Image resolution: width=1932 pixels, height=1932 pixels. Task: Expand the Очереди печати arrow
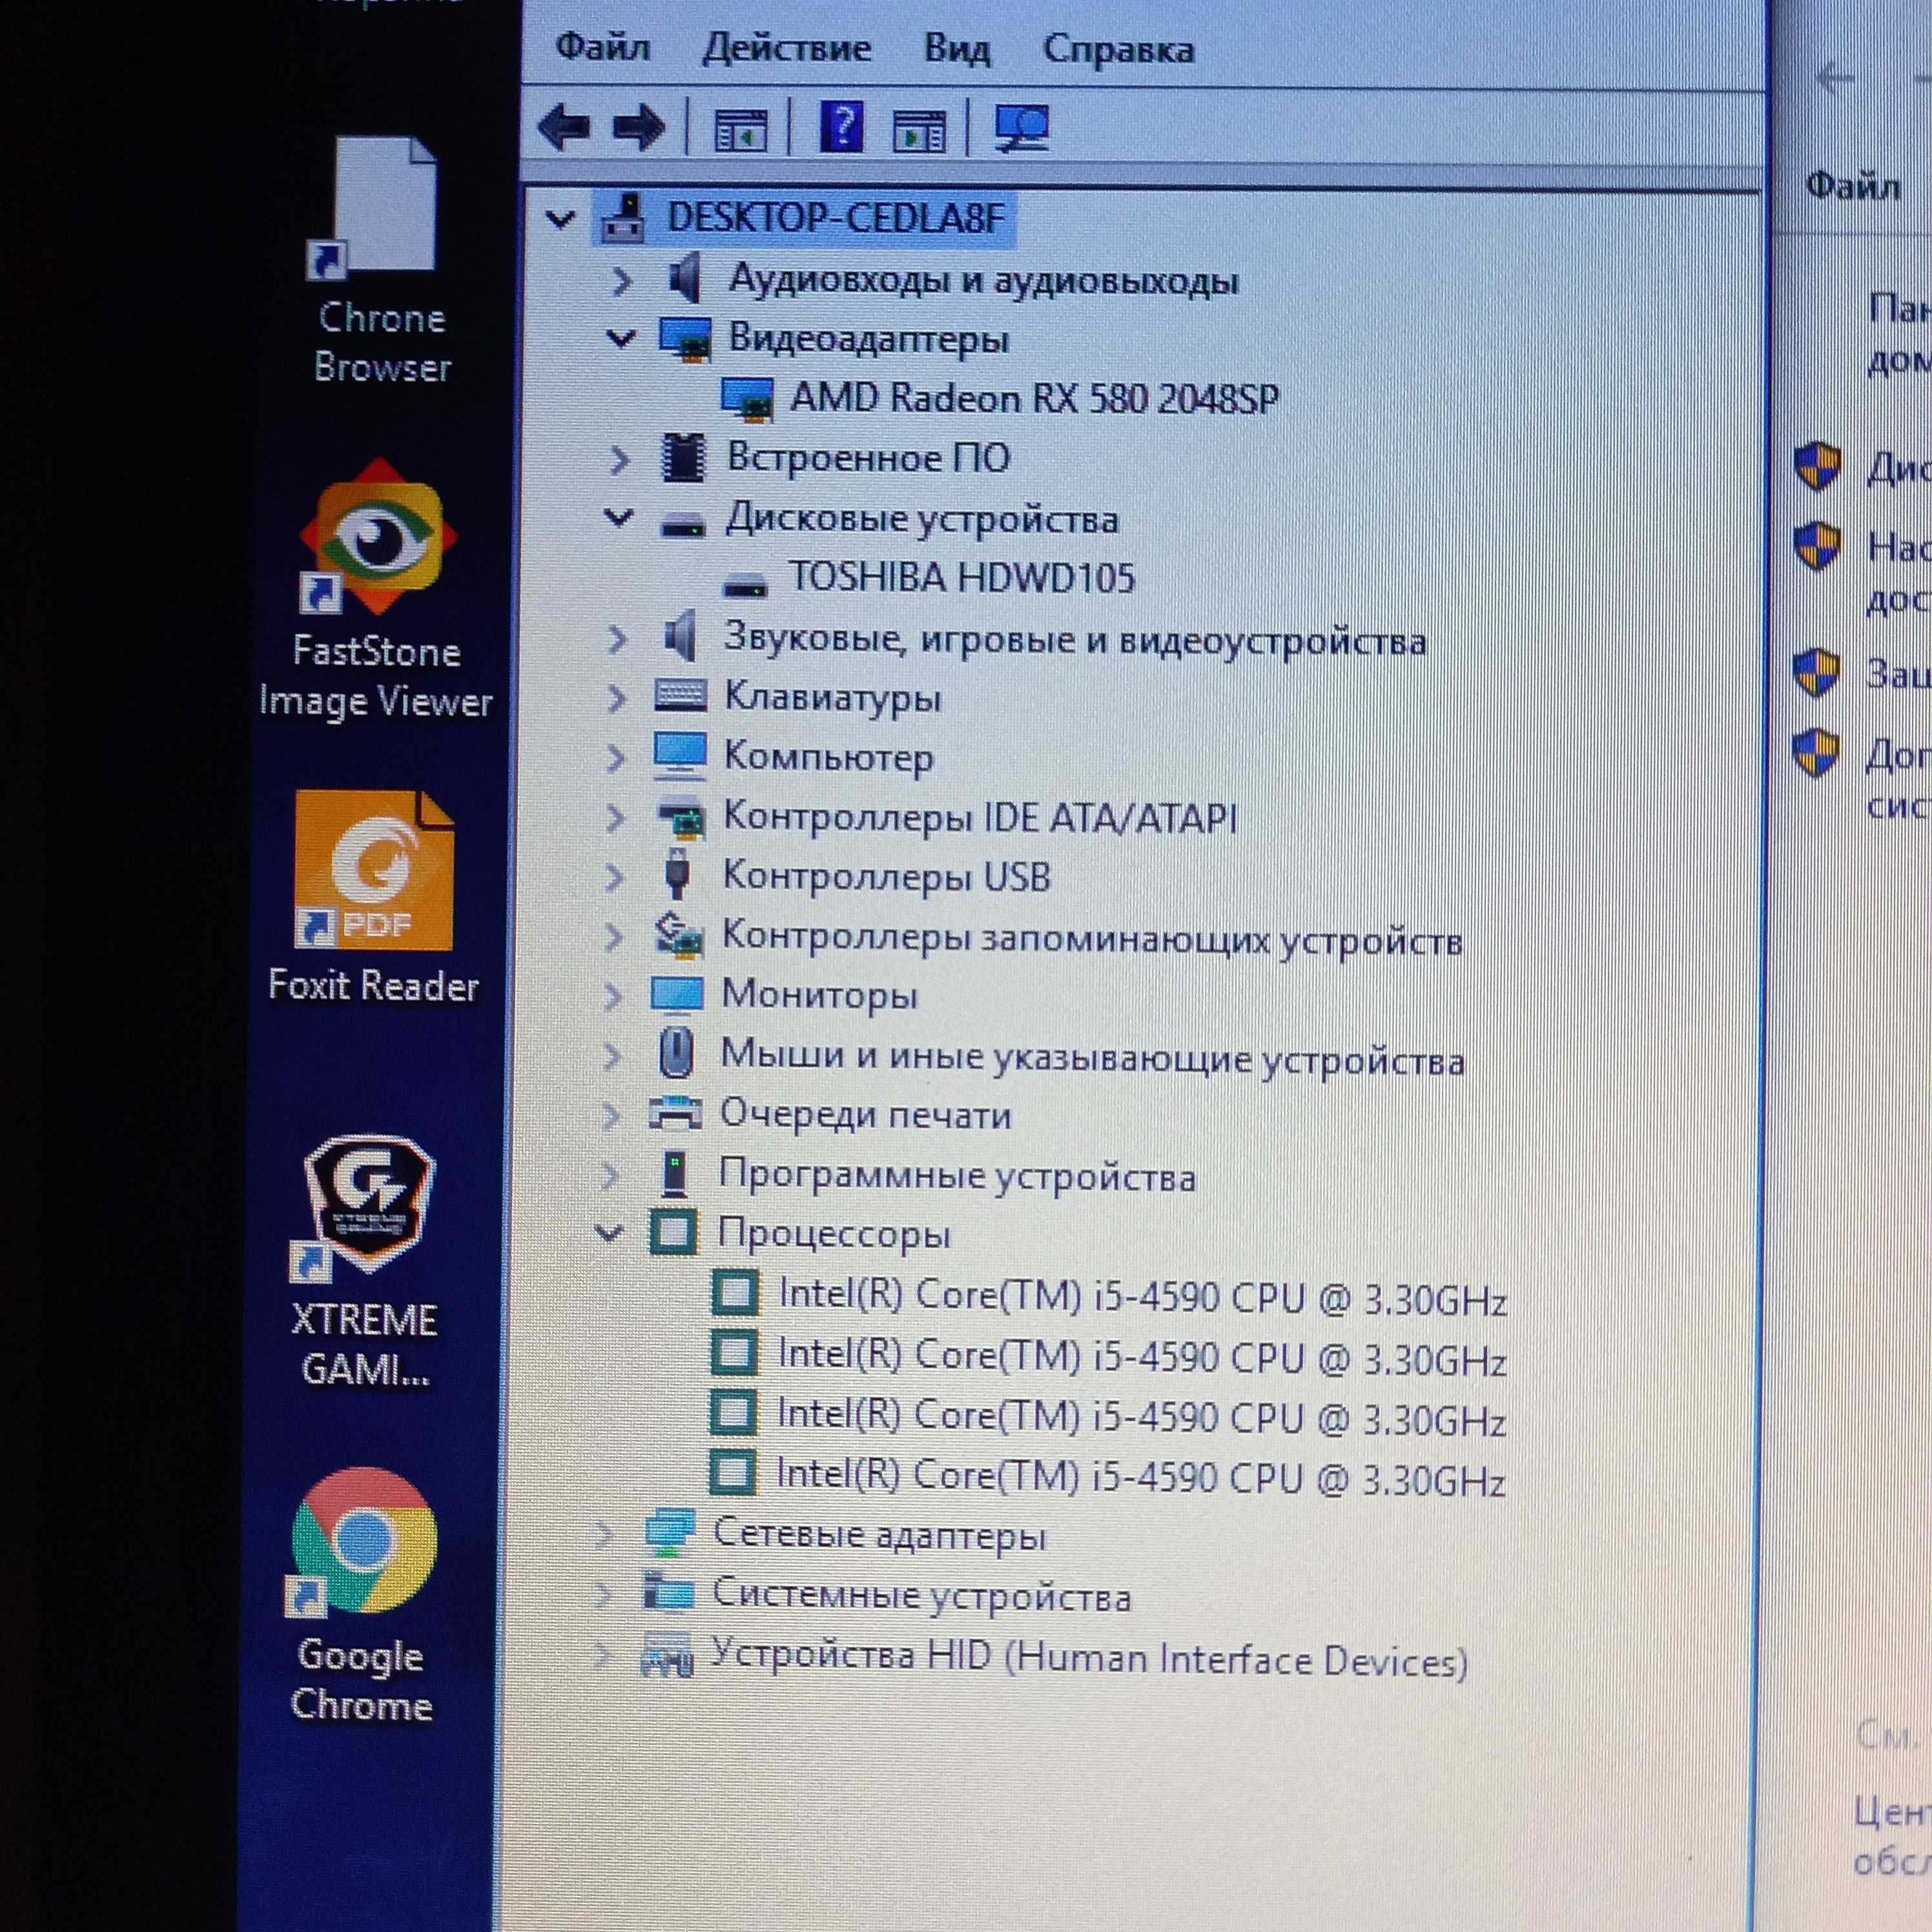coord(611,1115)
